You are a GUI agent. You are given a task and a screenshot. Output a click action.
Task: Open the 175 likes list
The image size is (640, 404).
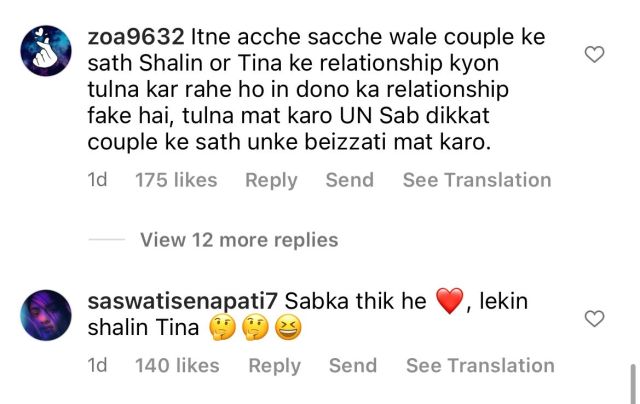(176, 180)
